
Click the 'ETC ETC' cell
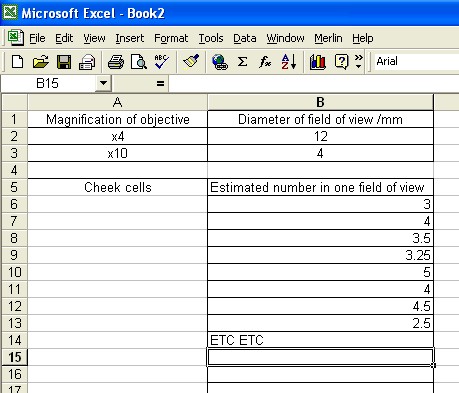pos(320,340)
